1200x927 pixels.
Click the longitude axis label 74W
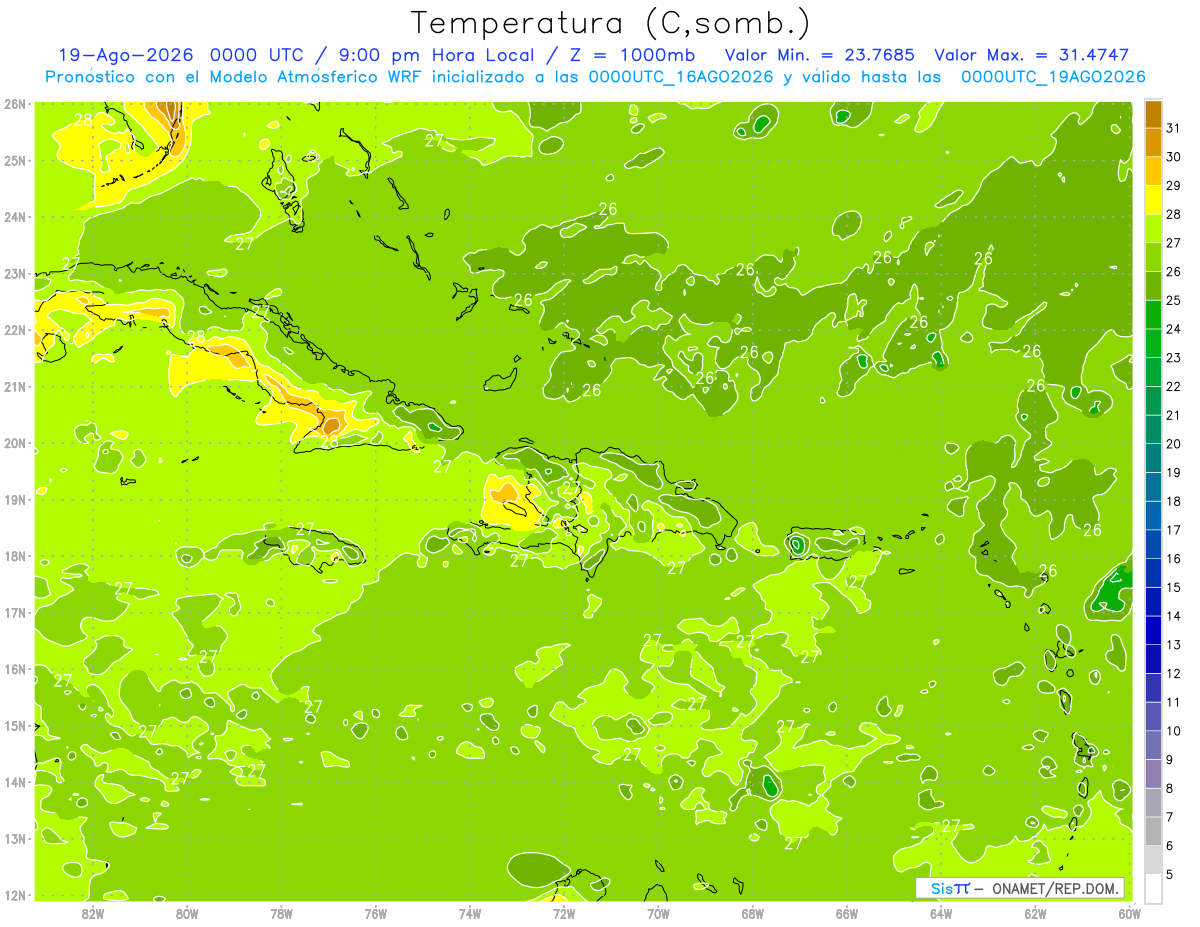tap(470, 914)
